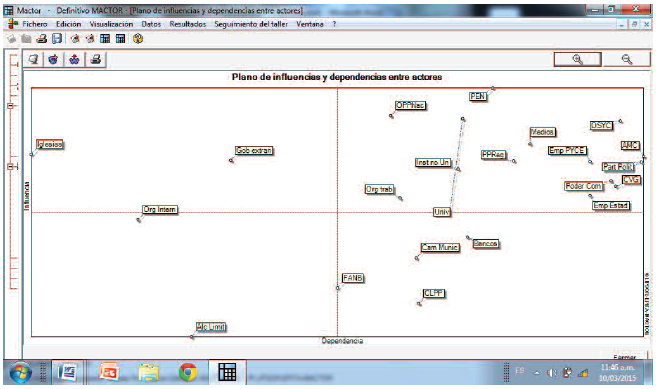656x389 pixels.
Task: Open the ? help menu
Action: [334, 24]
